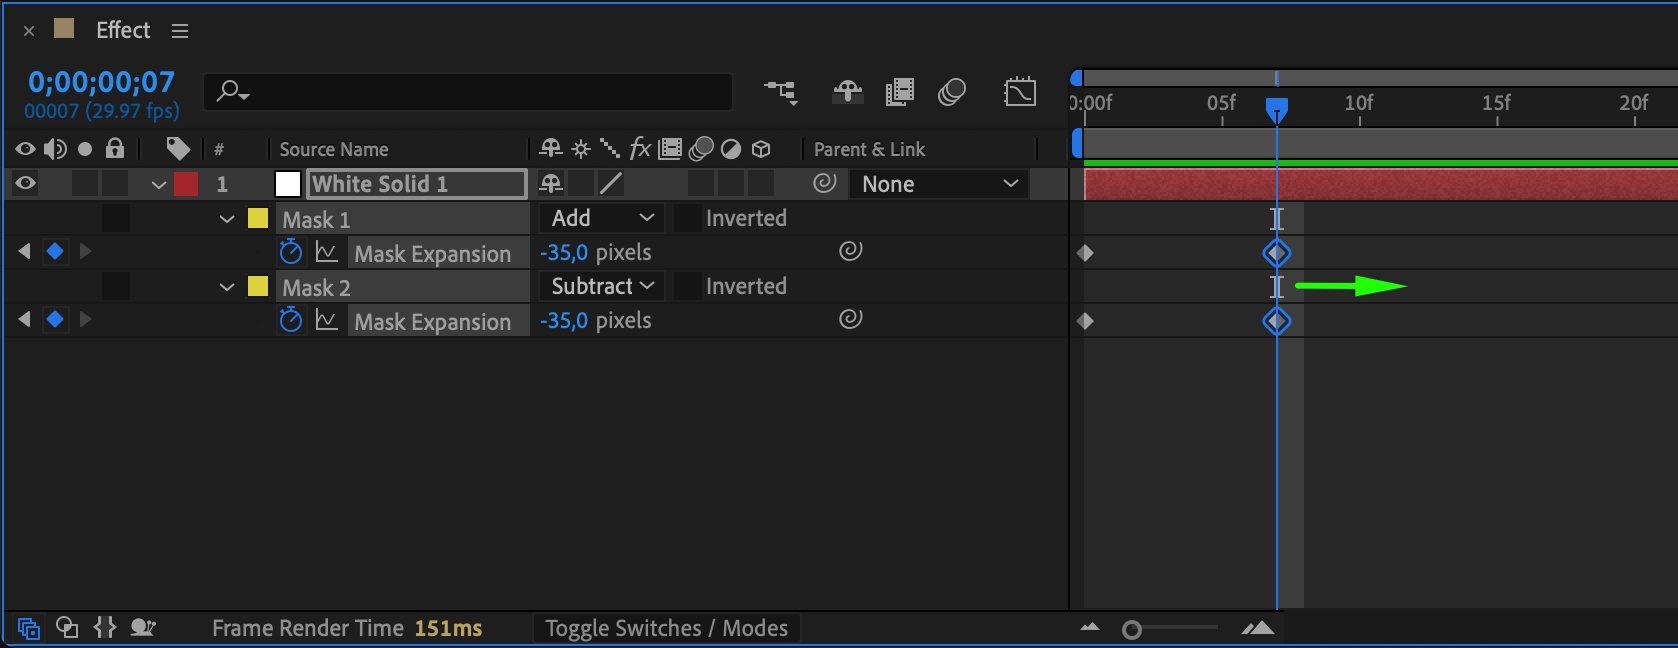The height and width of the screenshot is (648, 1678).
Task: Open Mask 1 mode dropdown showing Add
Action: click(601, 218)
